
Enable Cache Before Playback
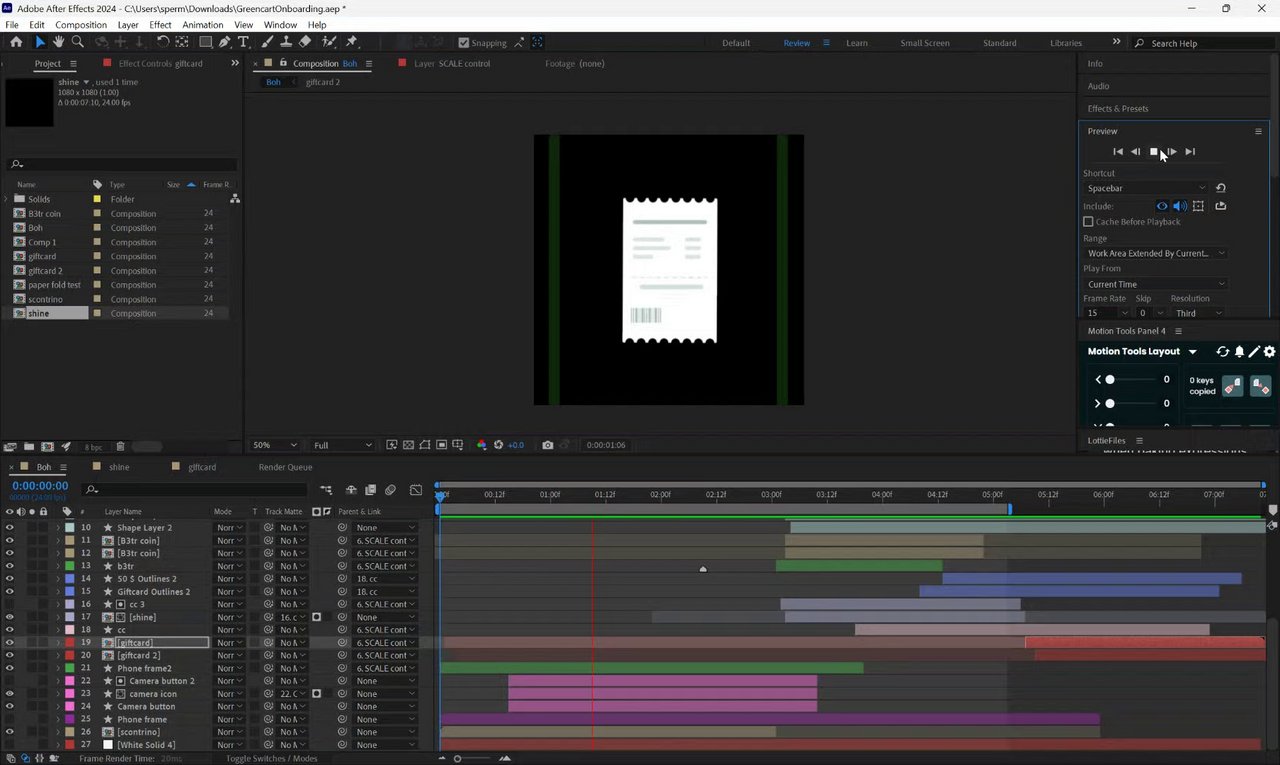pos(1088,222)
